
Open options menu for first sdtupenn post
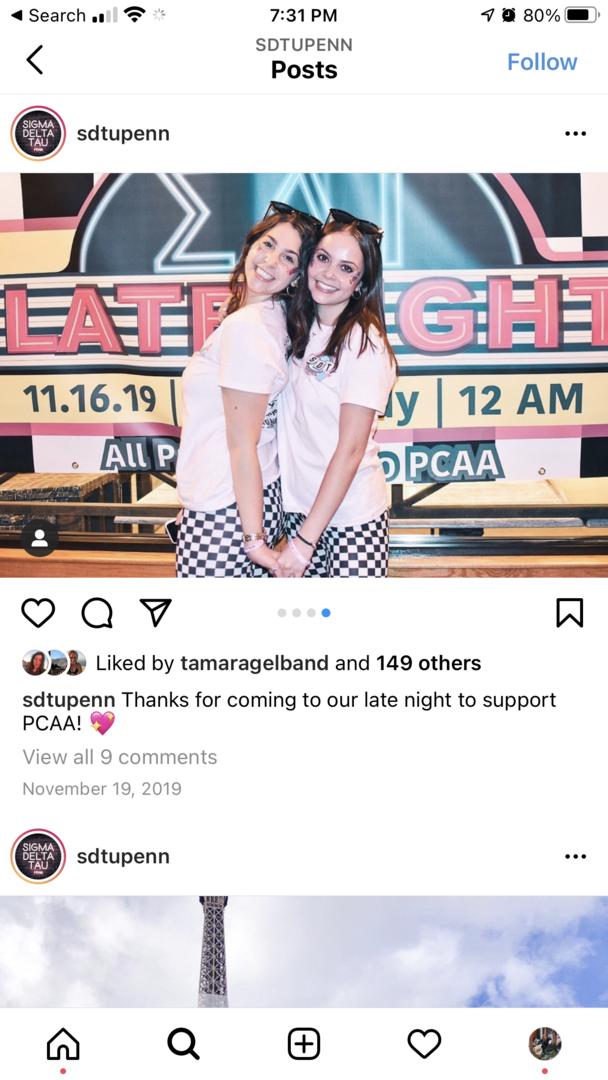[575, 134]
